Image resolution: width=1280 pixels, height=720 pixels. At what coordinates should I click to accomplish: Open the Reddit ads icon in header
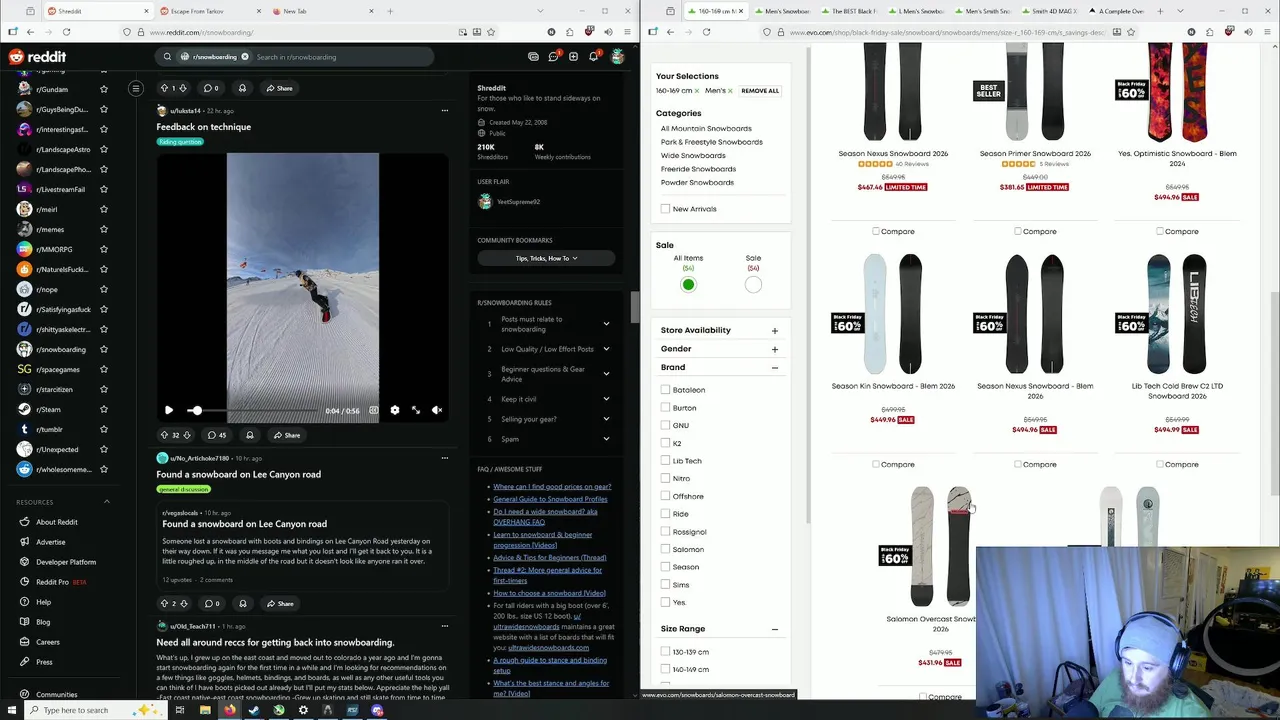click(533, 57)
